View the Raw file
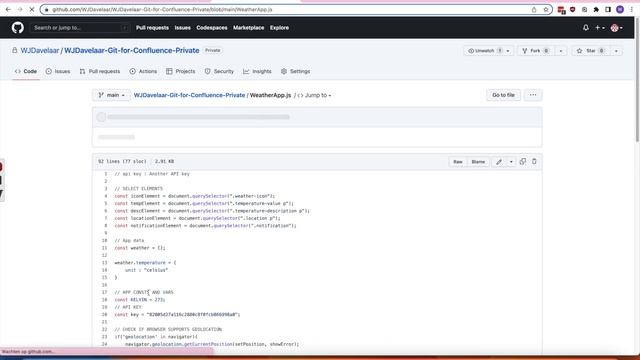 pos(458,162)
